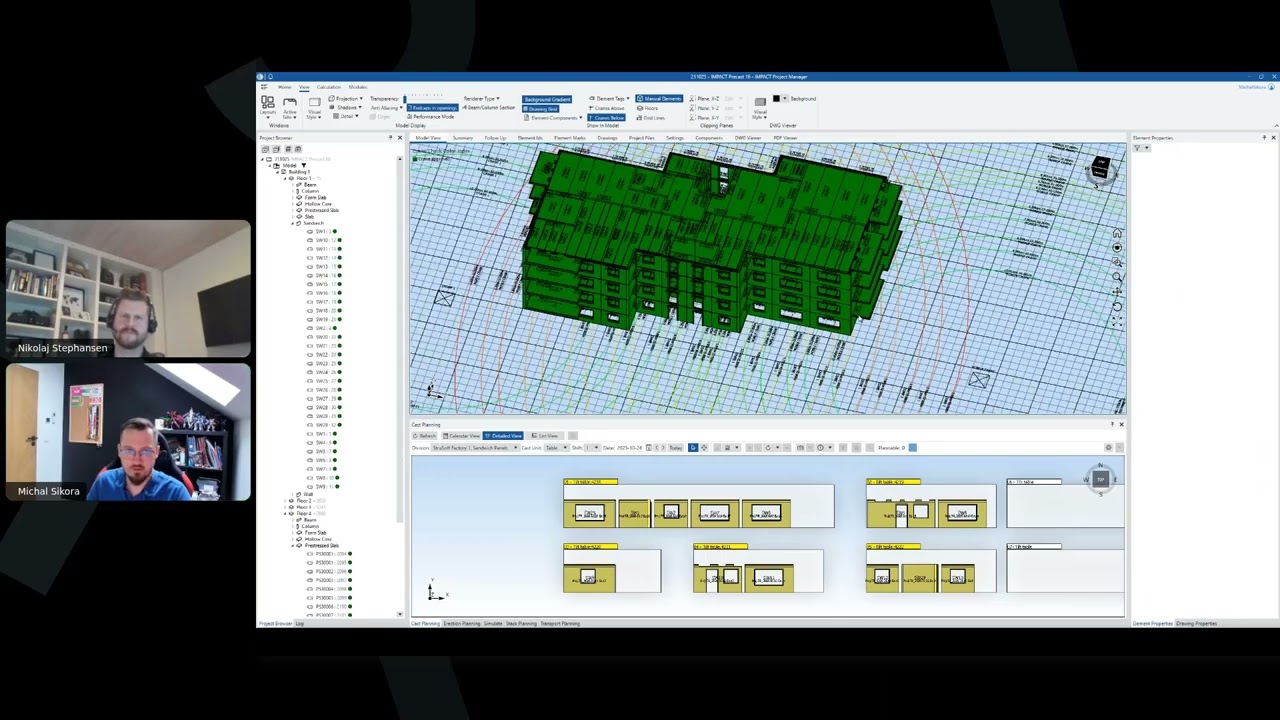Open the Calculation ribbon tab

click(329, 87)
